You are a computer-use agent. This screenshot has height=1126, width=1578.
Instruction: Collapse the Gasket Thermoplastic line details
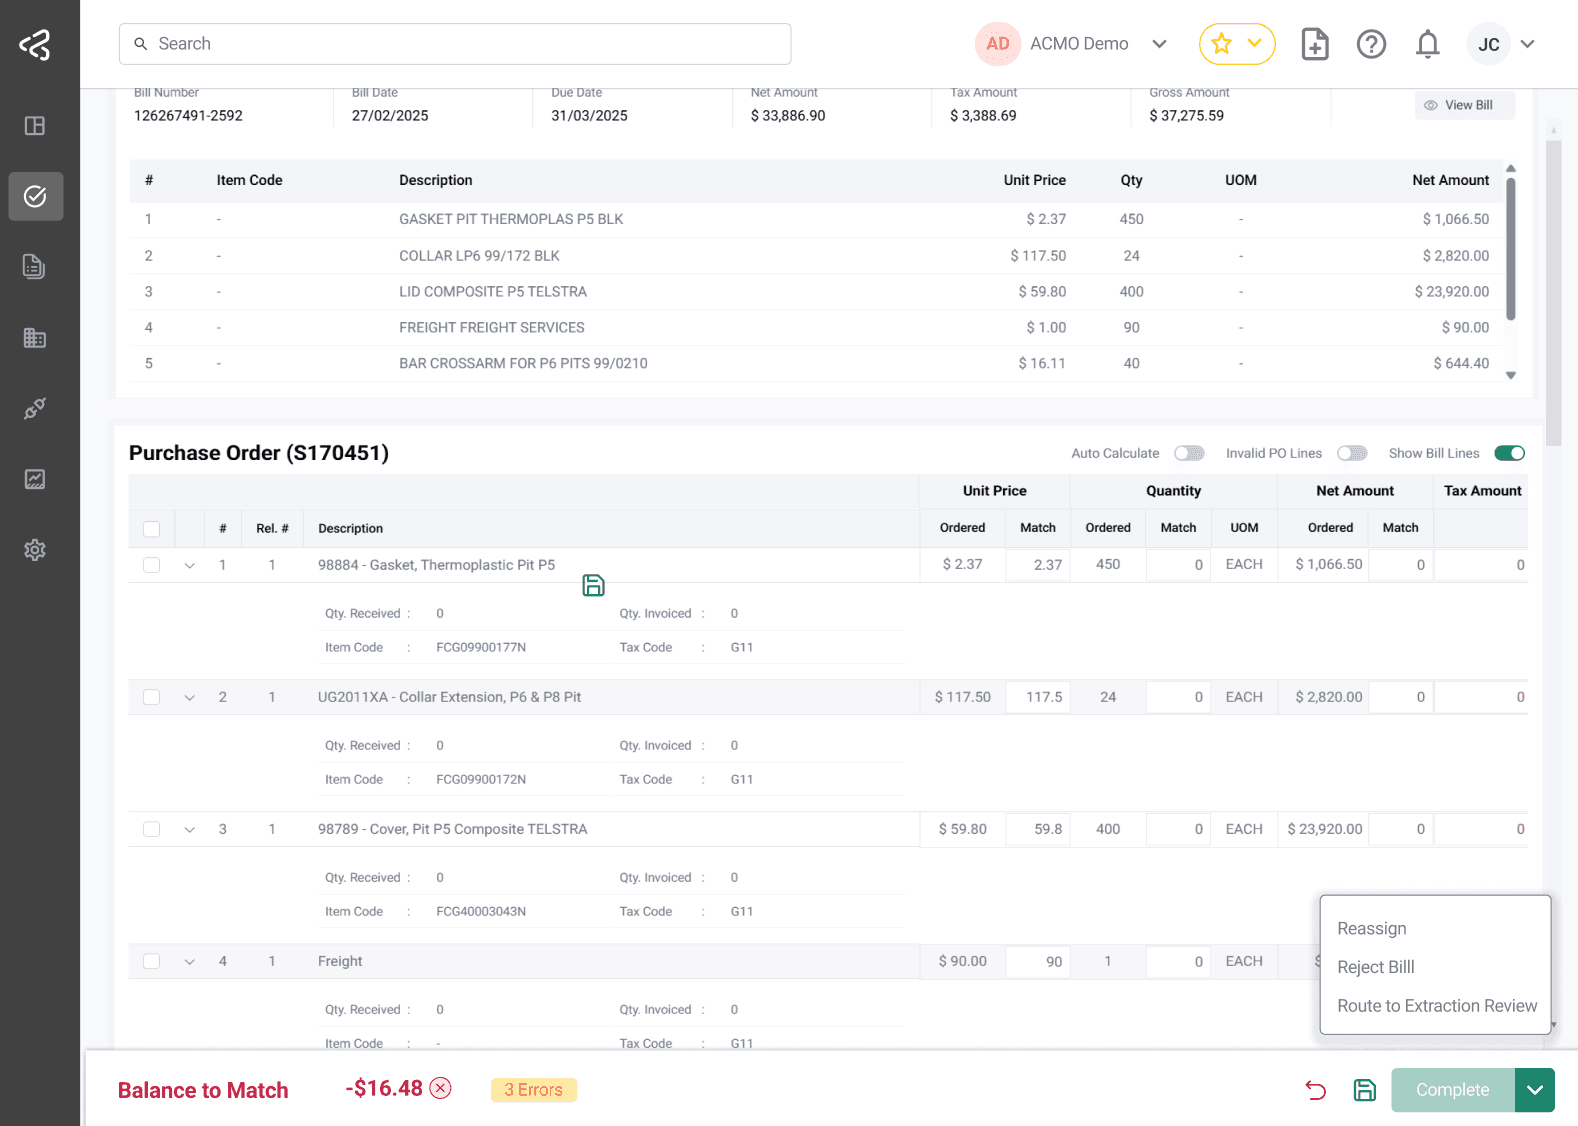pyautogui.click(x=190, y=566)
